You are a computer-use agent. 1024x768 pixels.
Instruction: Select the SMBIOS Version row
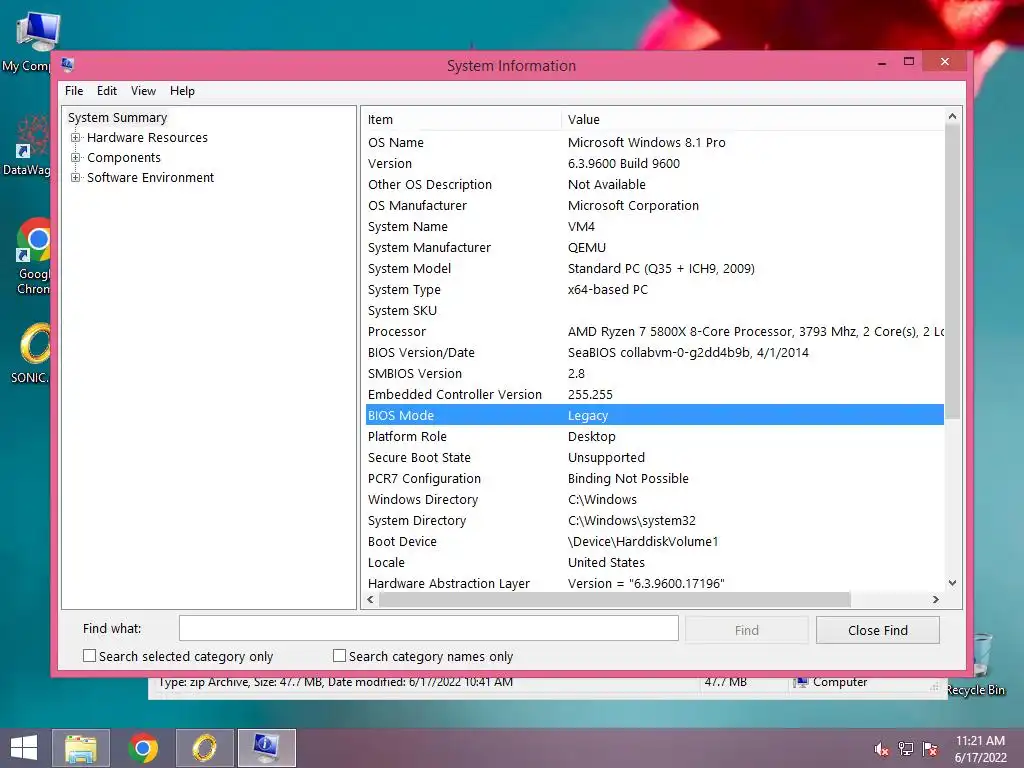point(654,374)
